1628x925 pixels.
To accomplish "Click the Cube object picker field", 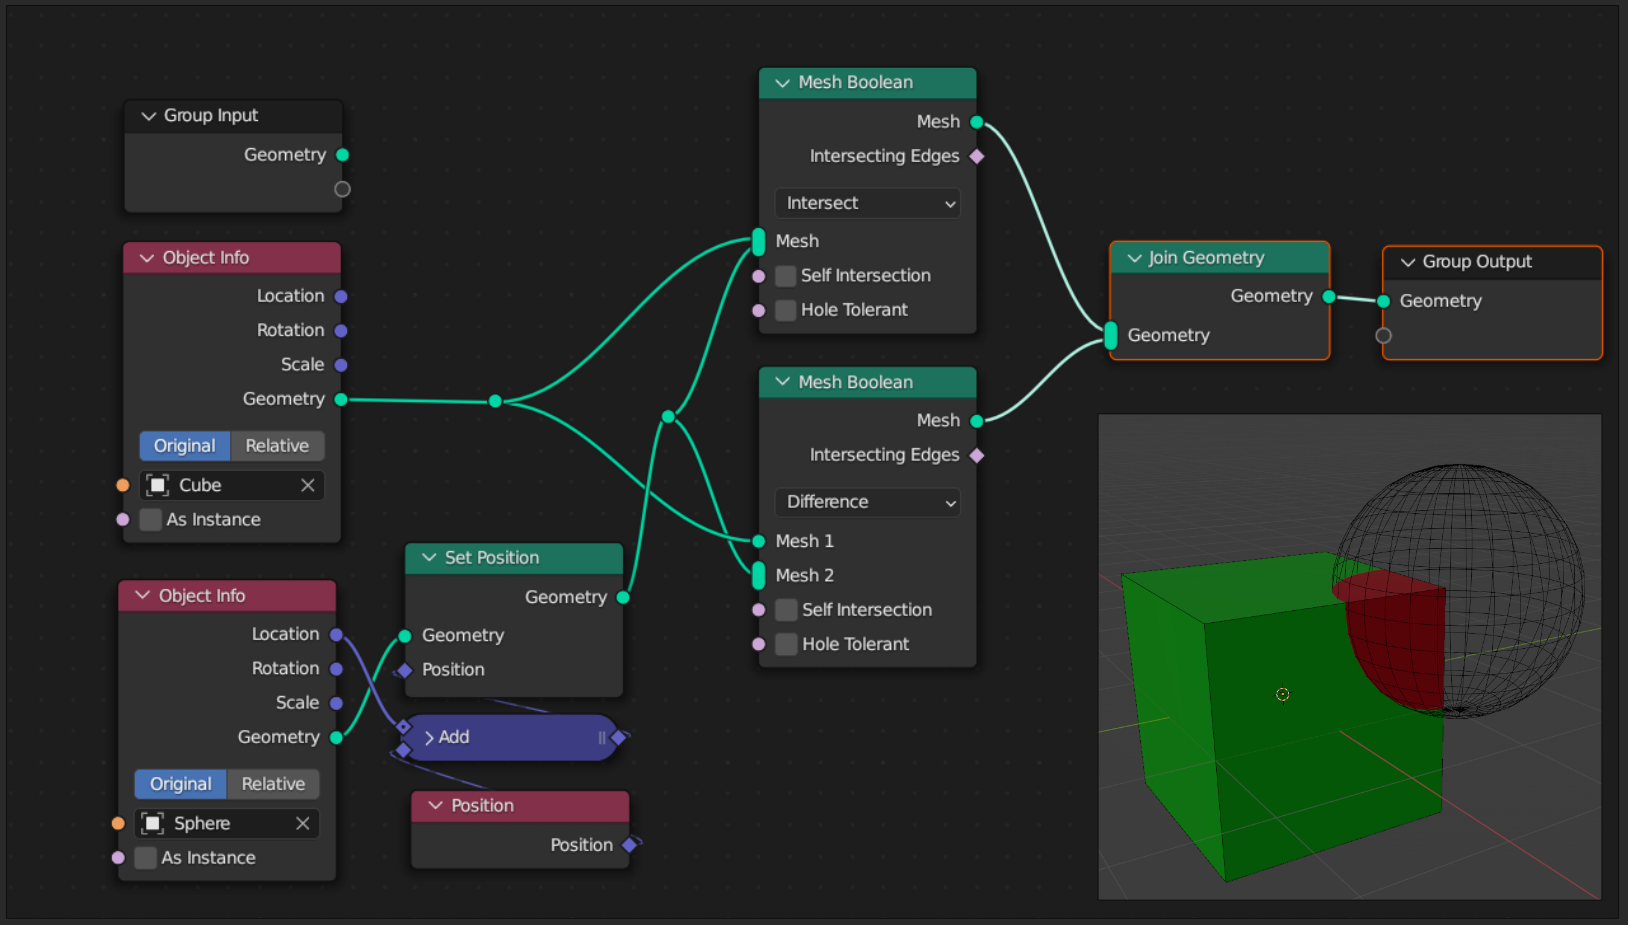I will coord(232,485).
